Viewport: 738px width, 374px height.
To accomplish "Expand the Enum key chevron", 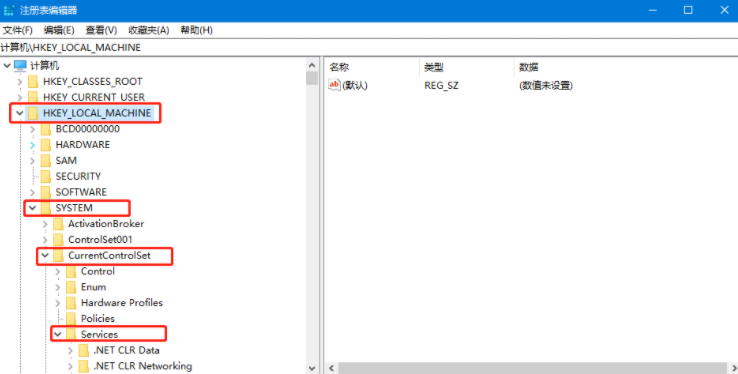I will [x=57, y=287].
